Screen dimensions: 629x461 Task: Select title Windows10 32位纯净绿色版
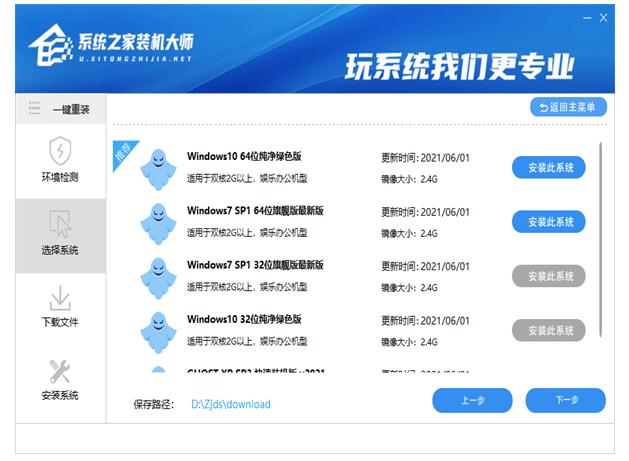244,319
